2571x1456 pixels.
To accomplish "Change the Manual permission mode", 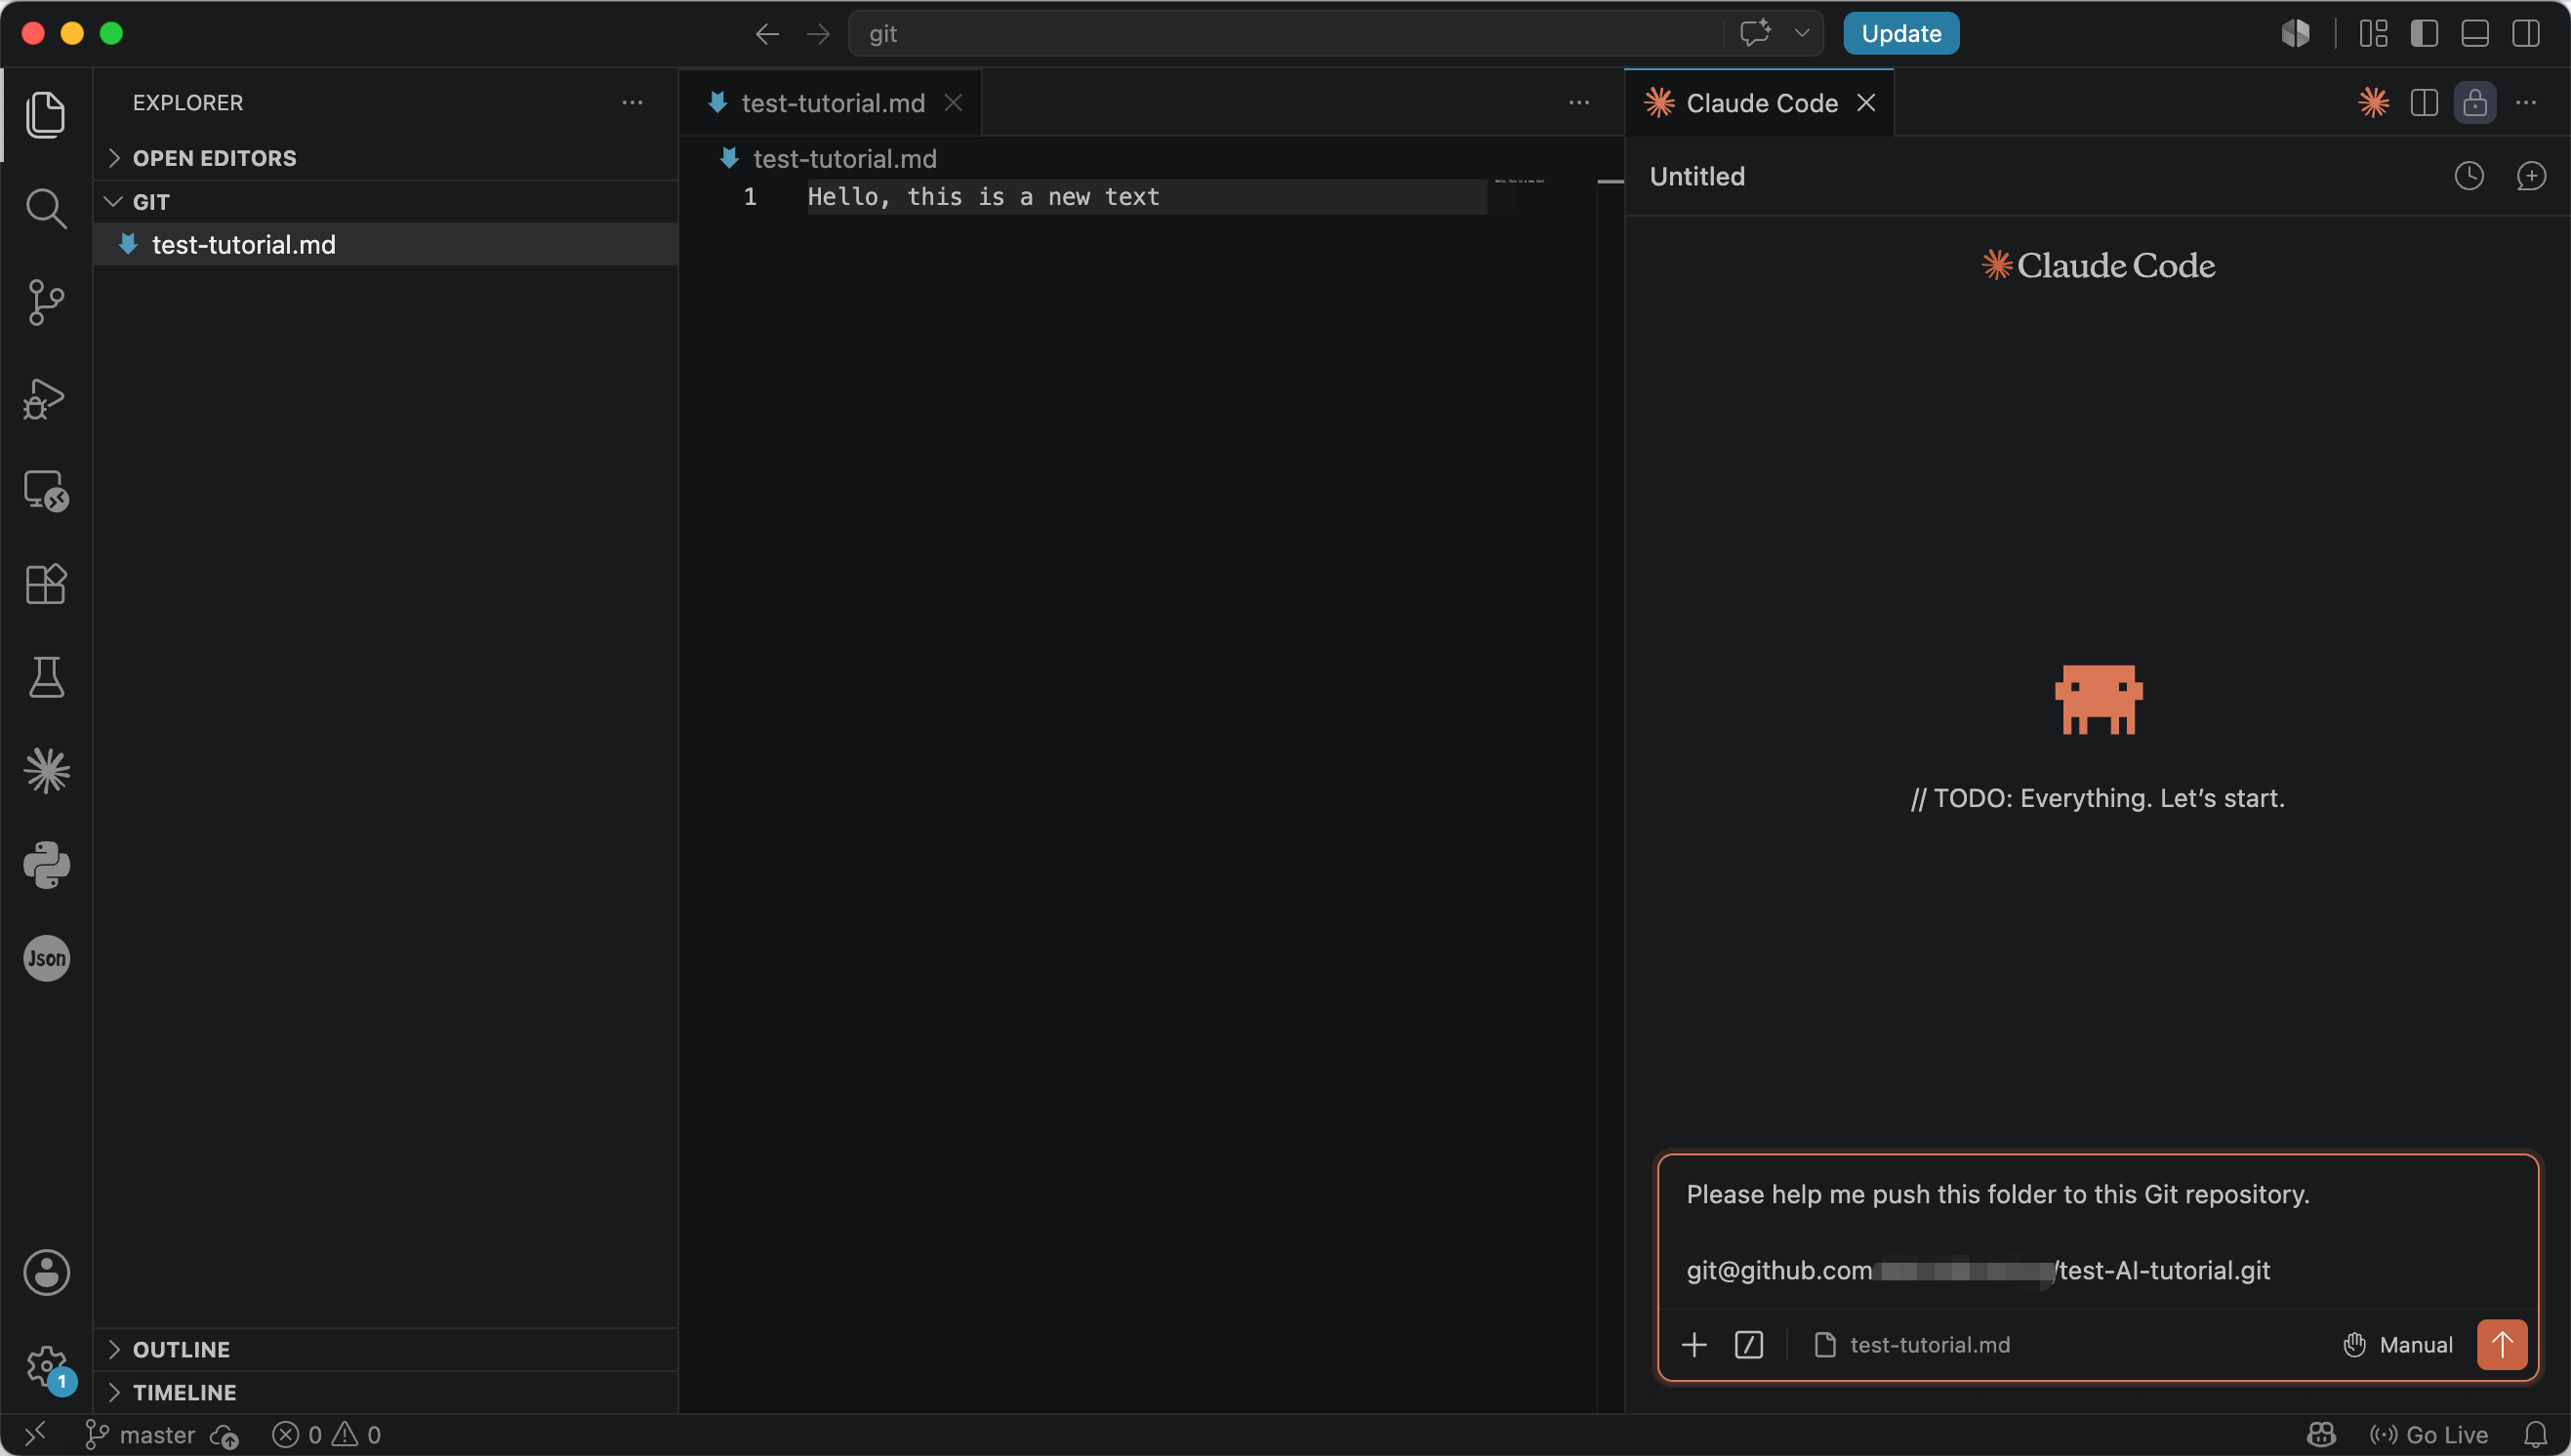I will [x=2398, y=1345].
